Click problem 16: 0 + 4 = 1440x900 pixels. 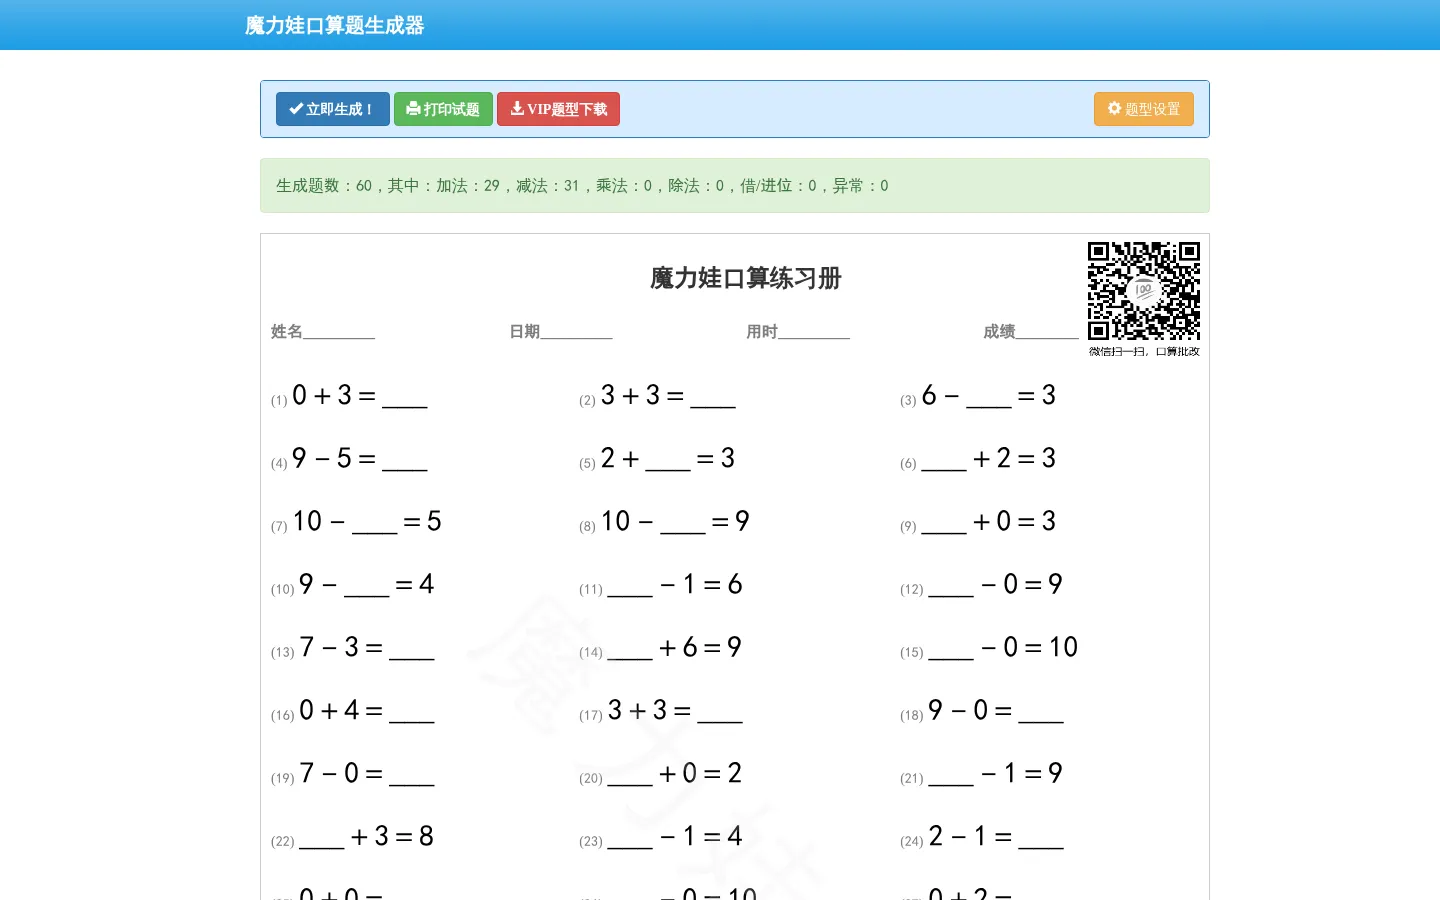[352, 711]
